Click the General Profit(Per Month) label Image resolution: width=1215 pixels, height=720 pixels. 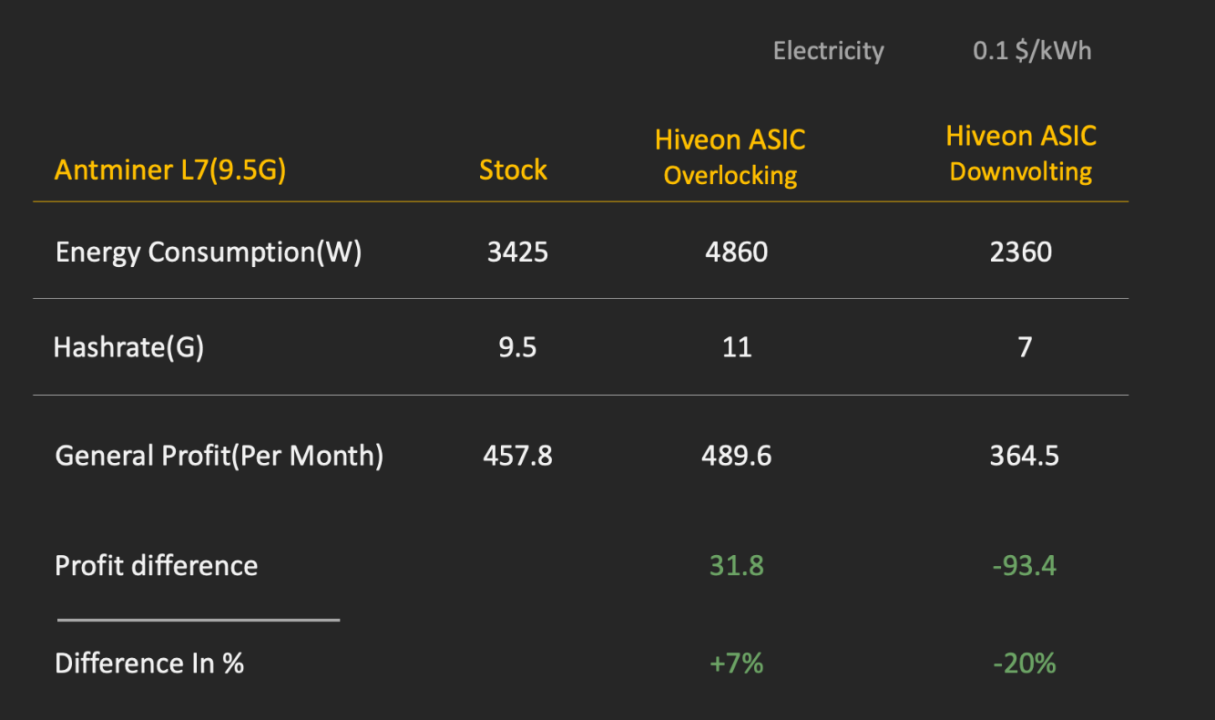pos(219,456)
